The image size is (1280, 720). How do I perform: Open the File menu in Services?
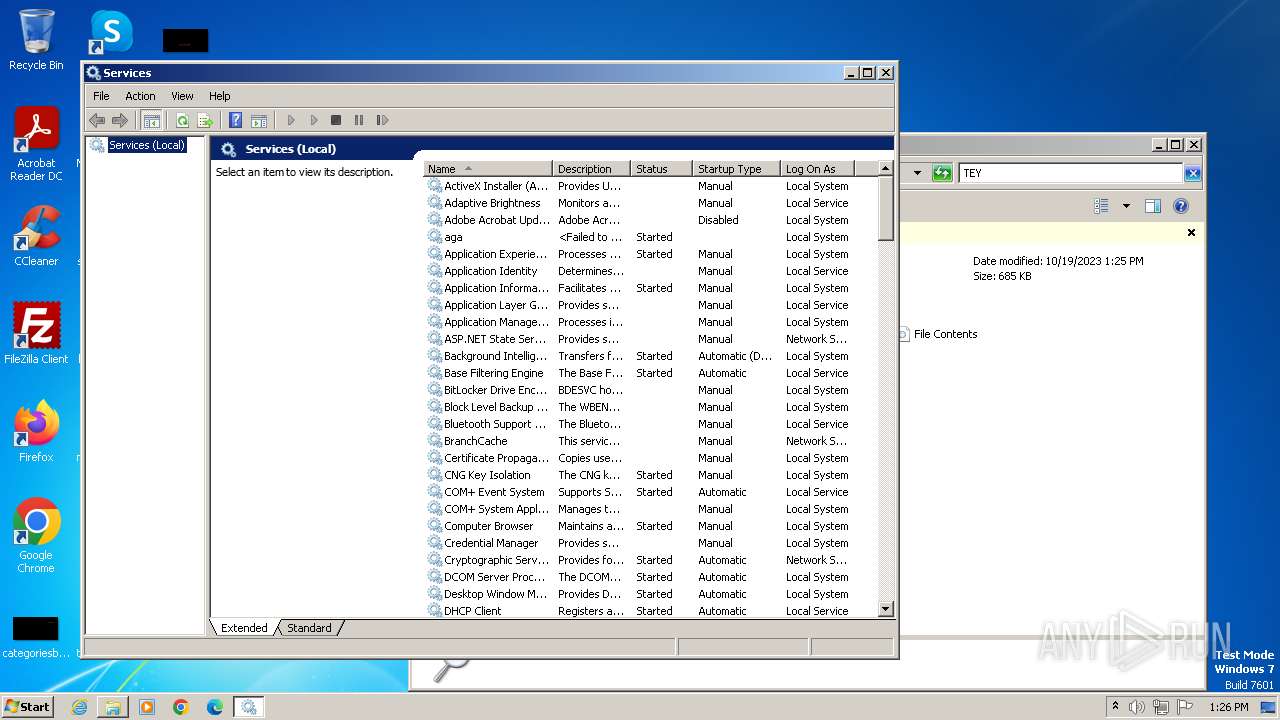pos(101,96)
